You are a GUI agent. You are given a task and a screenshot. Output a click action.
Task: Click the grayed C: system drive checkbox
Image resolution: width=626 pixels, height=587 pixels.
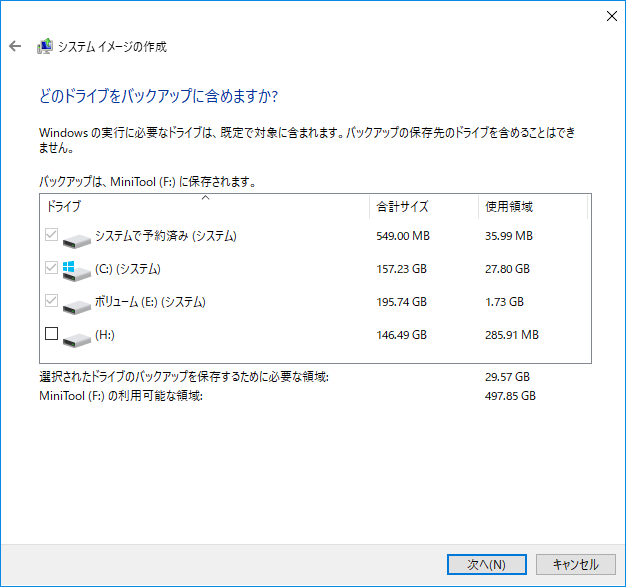point(52,269)
